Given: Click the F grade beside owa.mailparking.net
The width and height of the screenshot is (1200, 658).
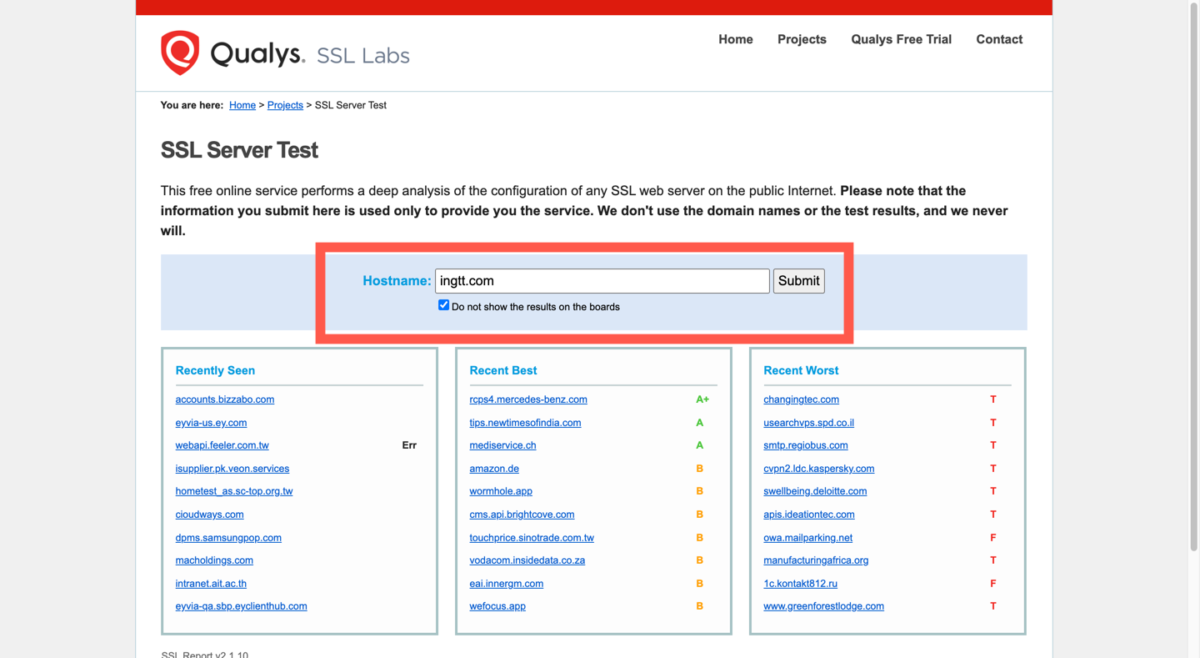Looking at the screenshot, I should tap(993, 537).
